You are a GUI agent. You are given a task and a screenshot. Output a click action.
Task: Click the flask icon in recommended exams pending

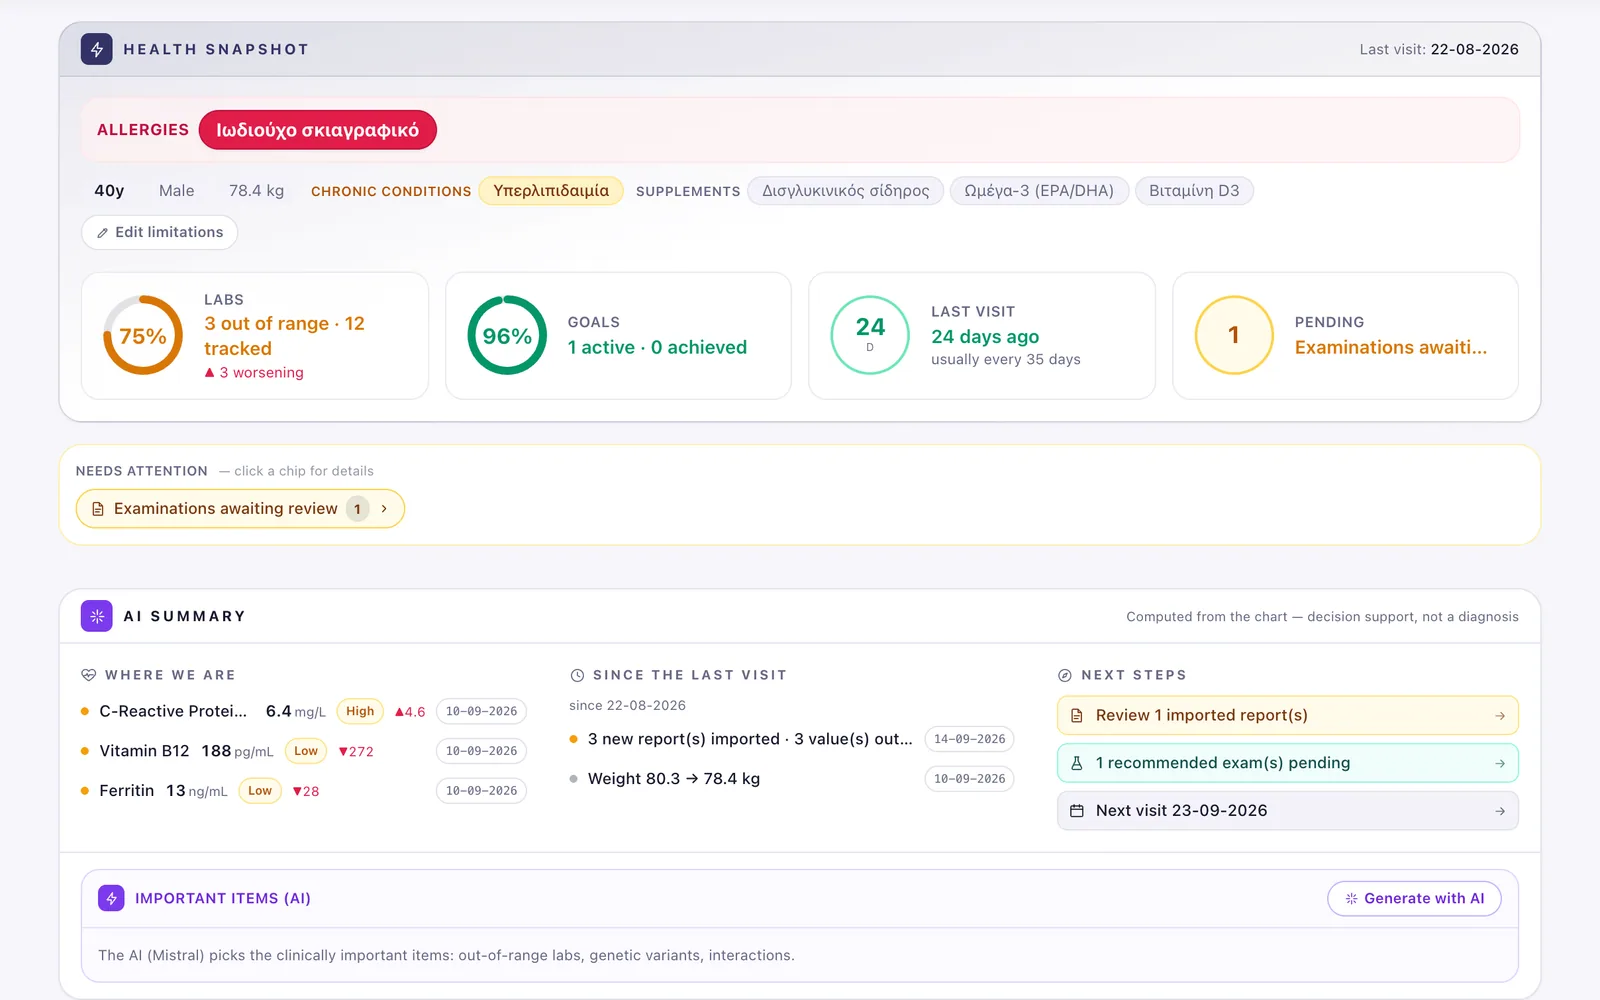pos(1077,763)
